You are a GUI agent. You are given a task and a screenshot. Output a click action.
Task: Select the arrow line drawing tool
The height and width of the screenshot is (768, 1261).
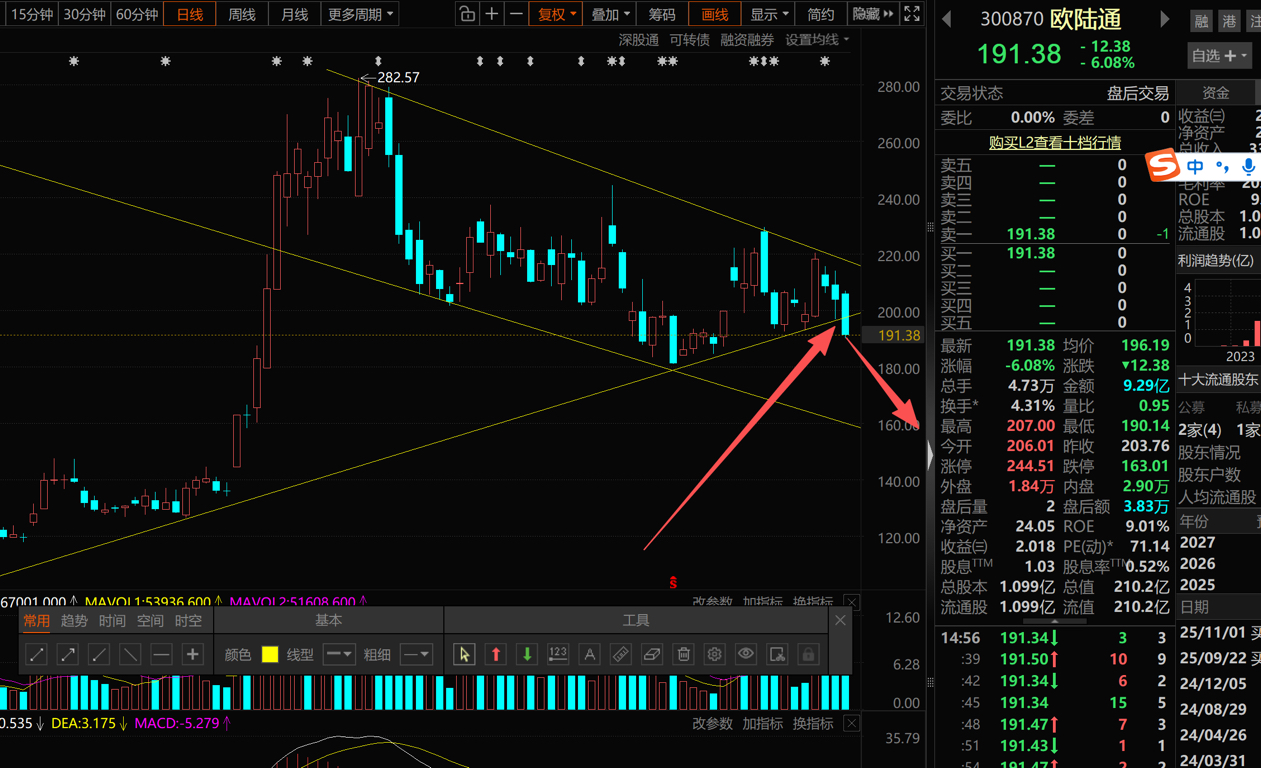pos(67,655)
